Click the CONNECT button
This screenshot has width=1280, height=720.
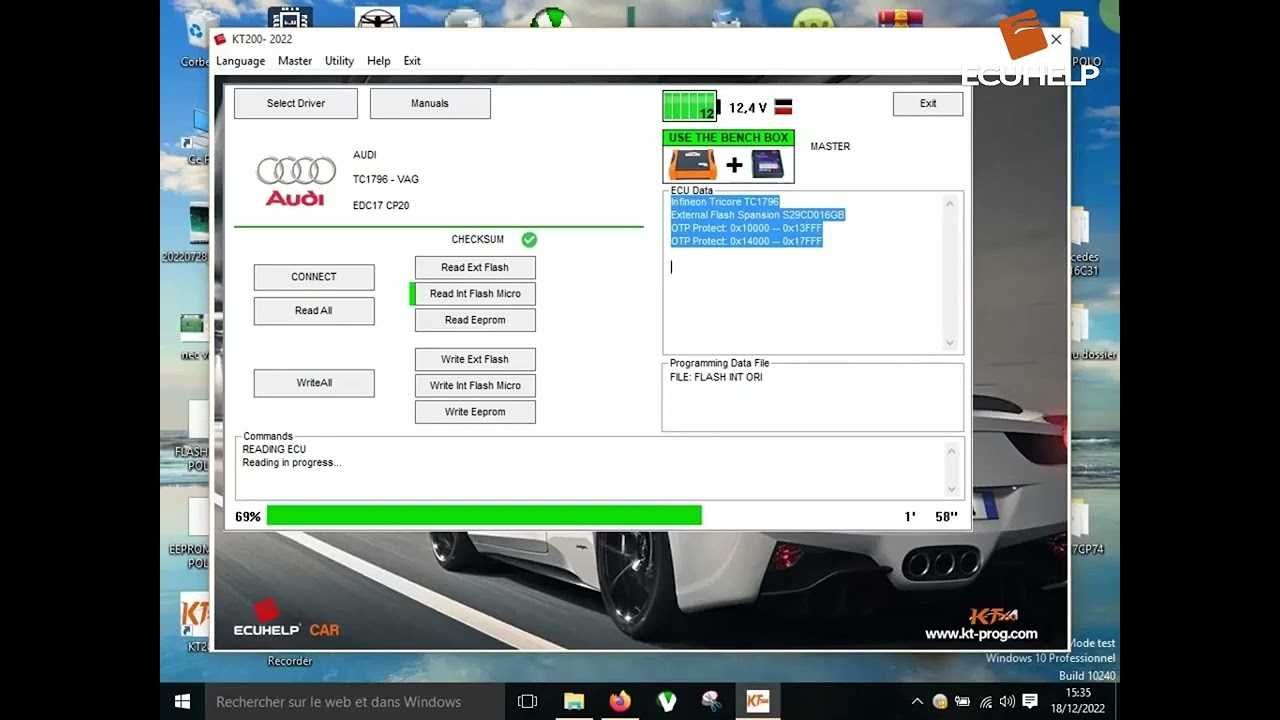[x=314, y=277]
